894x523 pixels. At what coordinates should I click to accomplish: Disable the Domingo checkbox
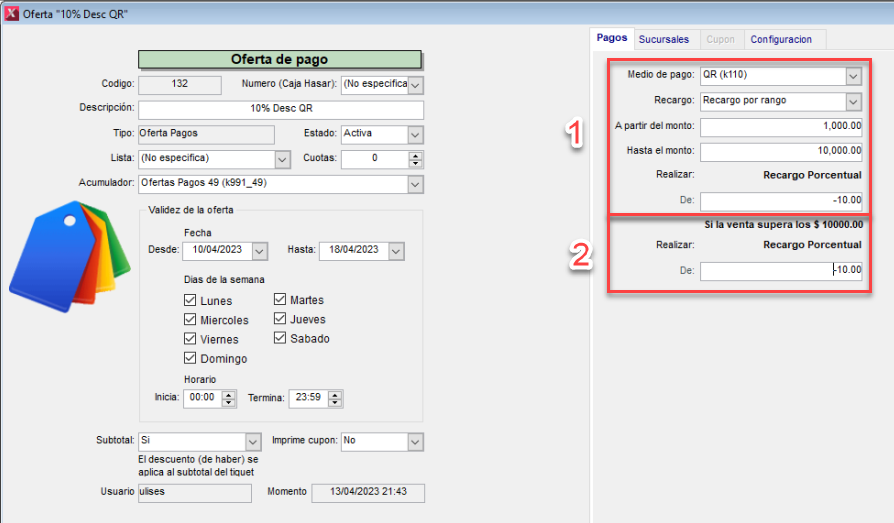[x=191, y=358]
